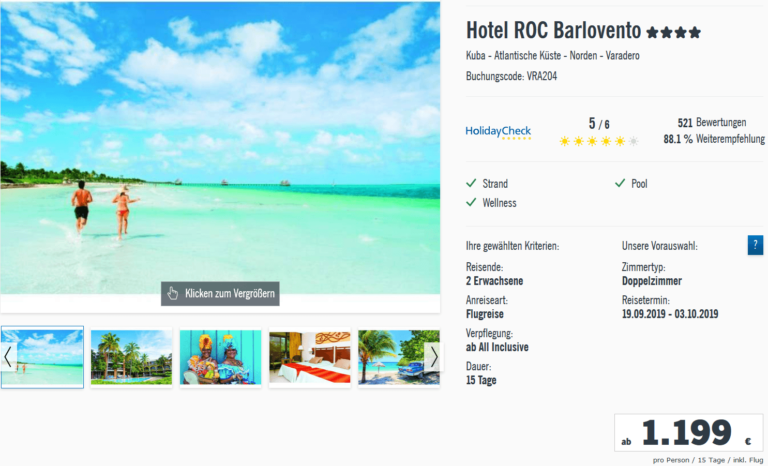This screenshot has width=768, height=466.
Task: Click the hand pointer icon on enlarge overlay
Action: pyautogui.click(x=172, y=294)
